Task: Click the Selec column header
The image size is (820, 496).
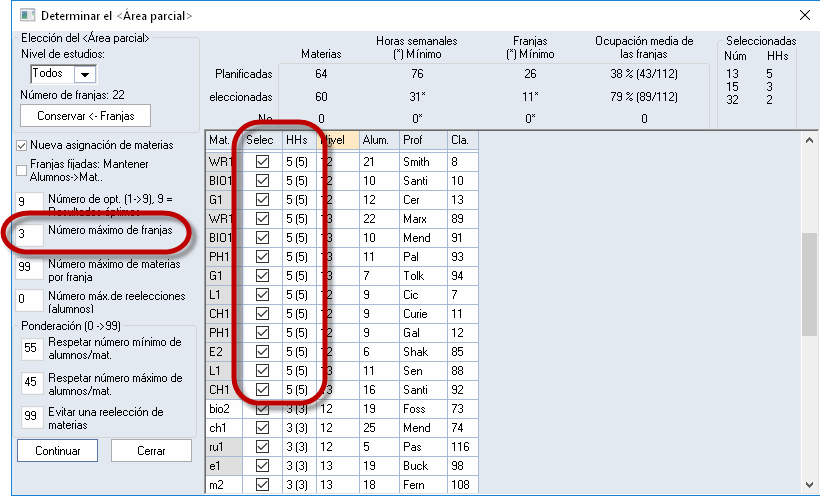Action: tap(262, 140)
